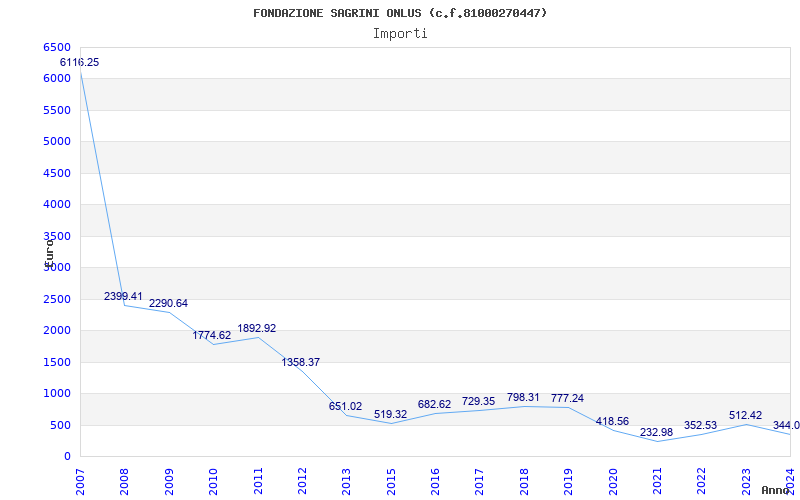Select year 2021 on the x-axis

pyautogui.click(x=657, y=482)
